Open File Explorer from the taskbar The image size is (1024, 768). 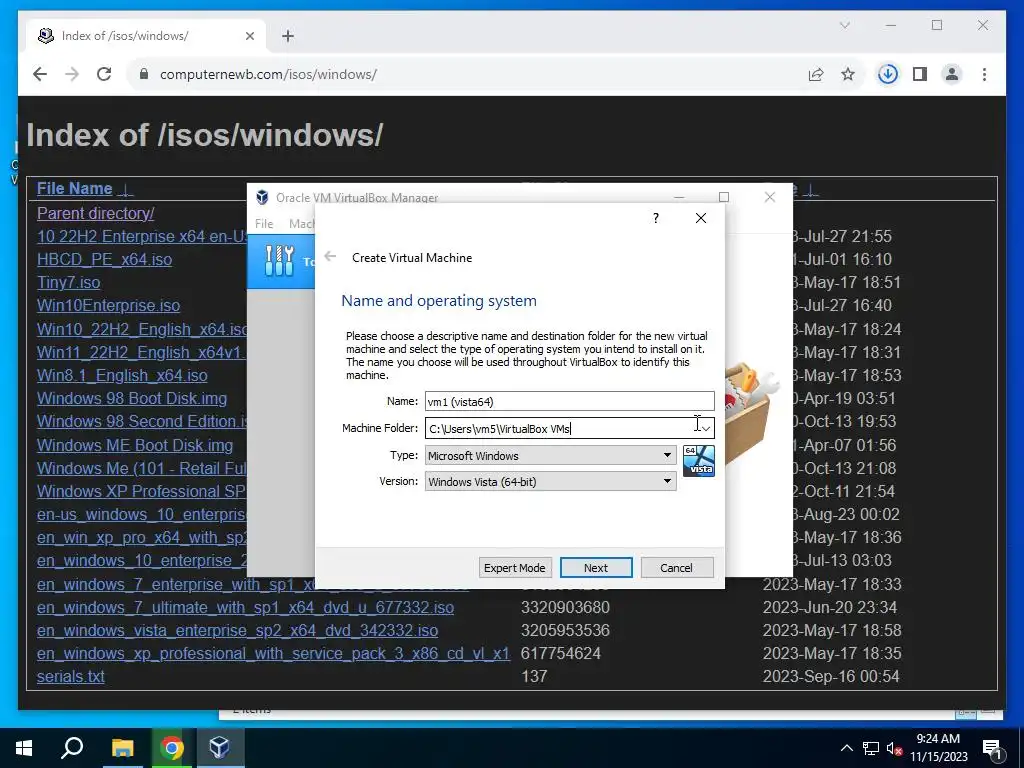tap(122, 748)
